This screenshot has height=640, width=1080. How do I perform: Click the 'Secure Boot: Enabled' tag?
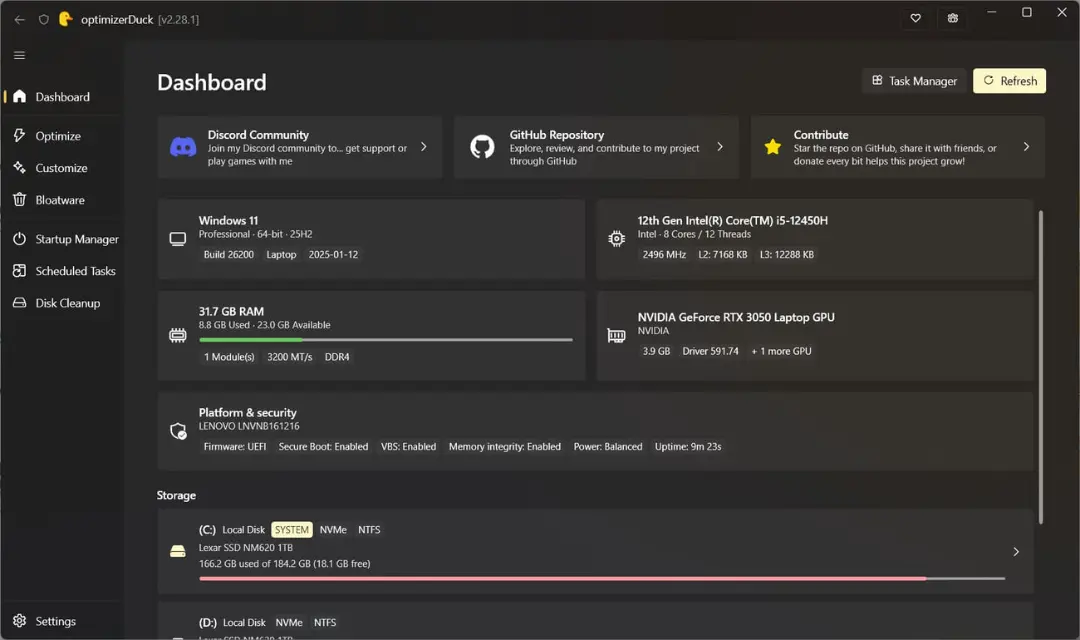(323, 446)
